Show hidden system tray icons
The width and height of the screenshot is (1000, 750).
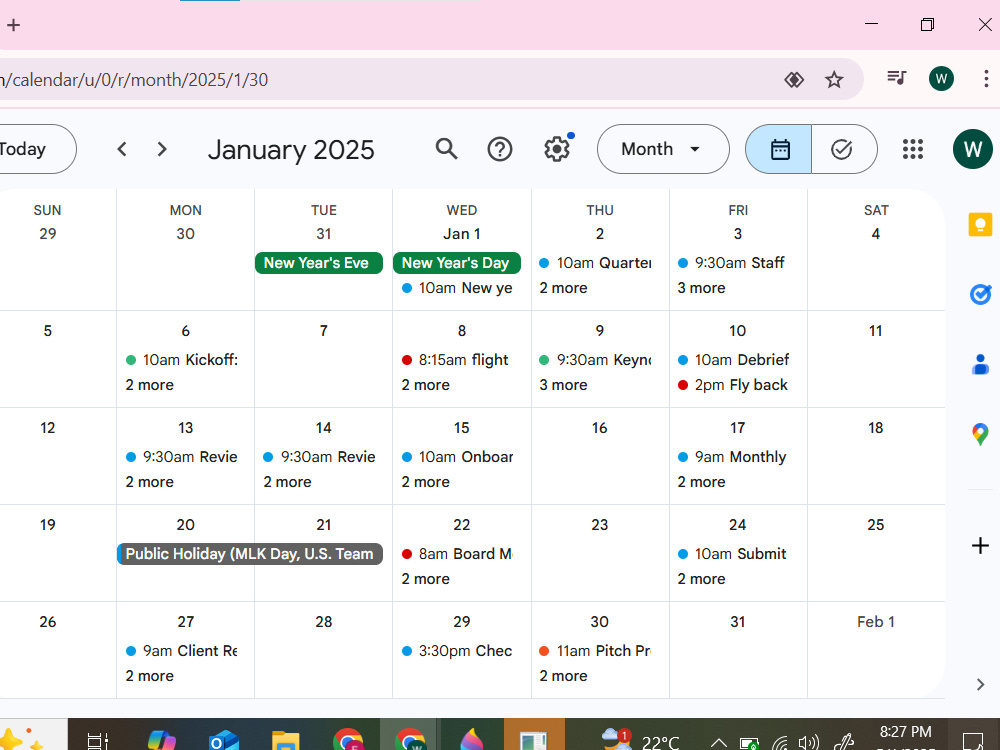719,743
